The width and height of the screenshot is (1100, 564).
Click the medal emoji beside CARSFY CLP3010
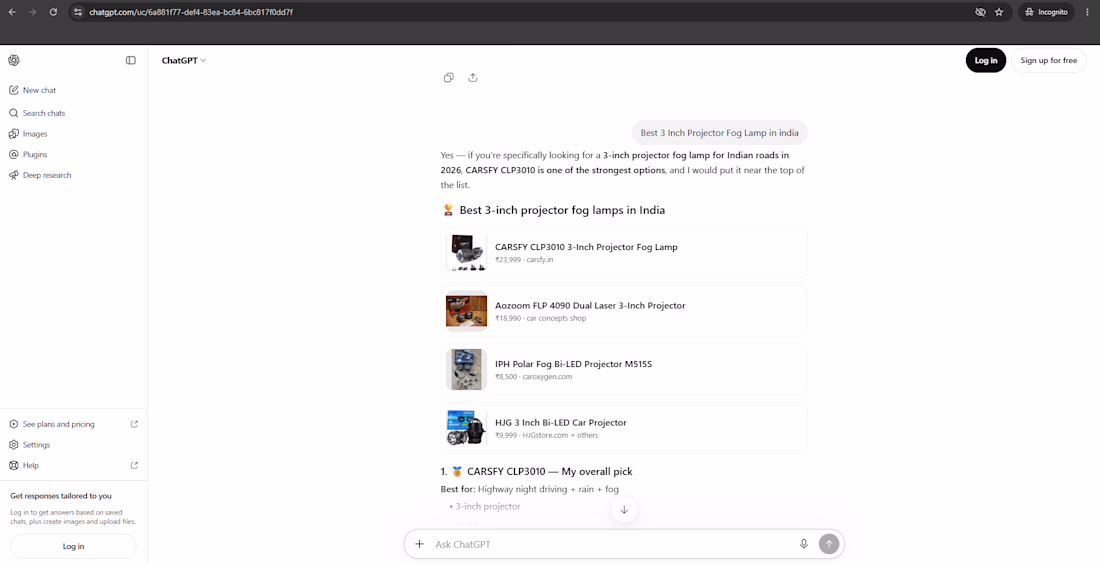[457, 471]
